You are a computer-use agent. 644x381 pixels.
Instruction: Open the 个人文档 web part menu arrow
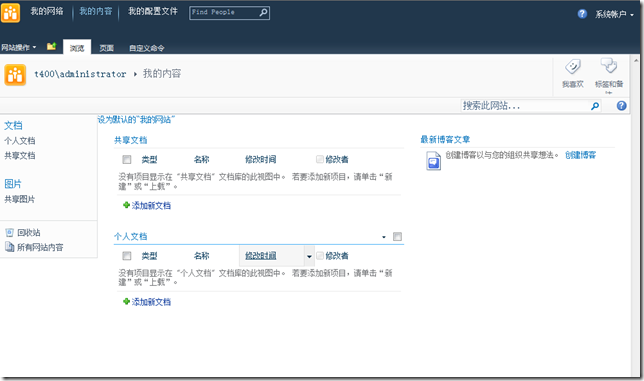click(x=384, y=237)
